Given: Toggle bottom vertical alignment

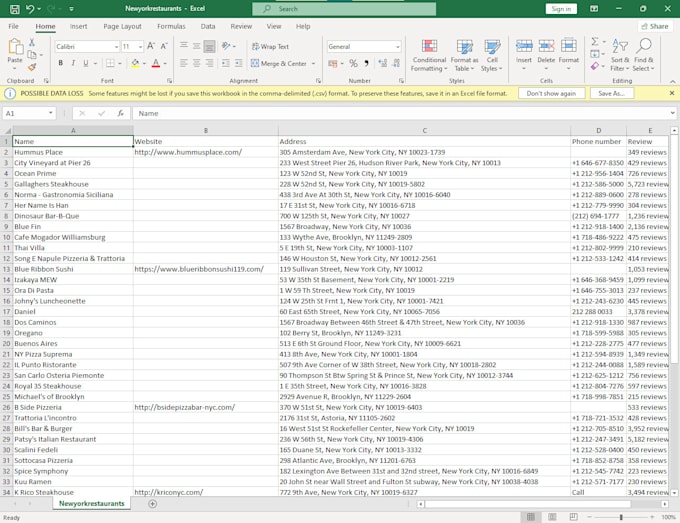Looking at the screenshot, I should pyautogui.click(x=209, y=46).
